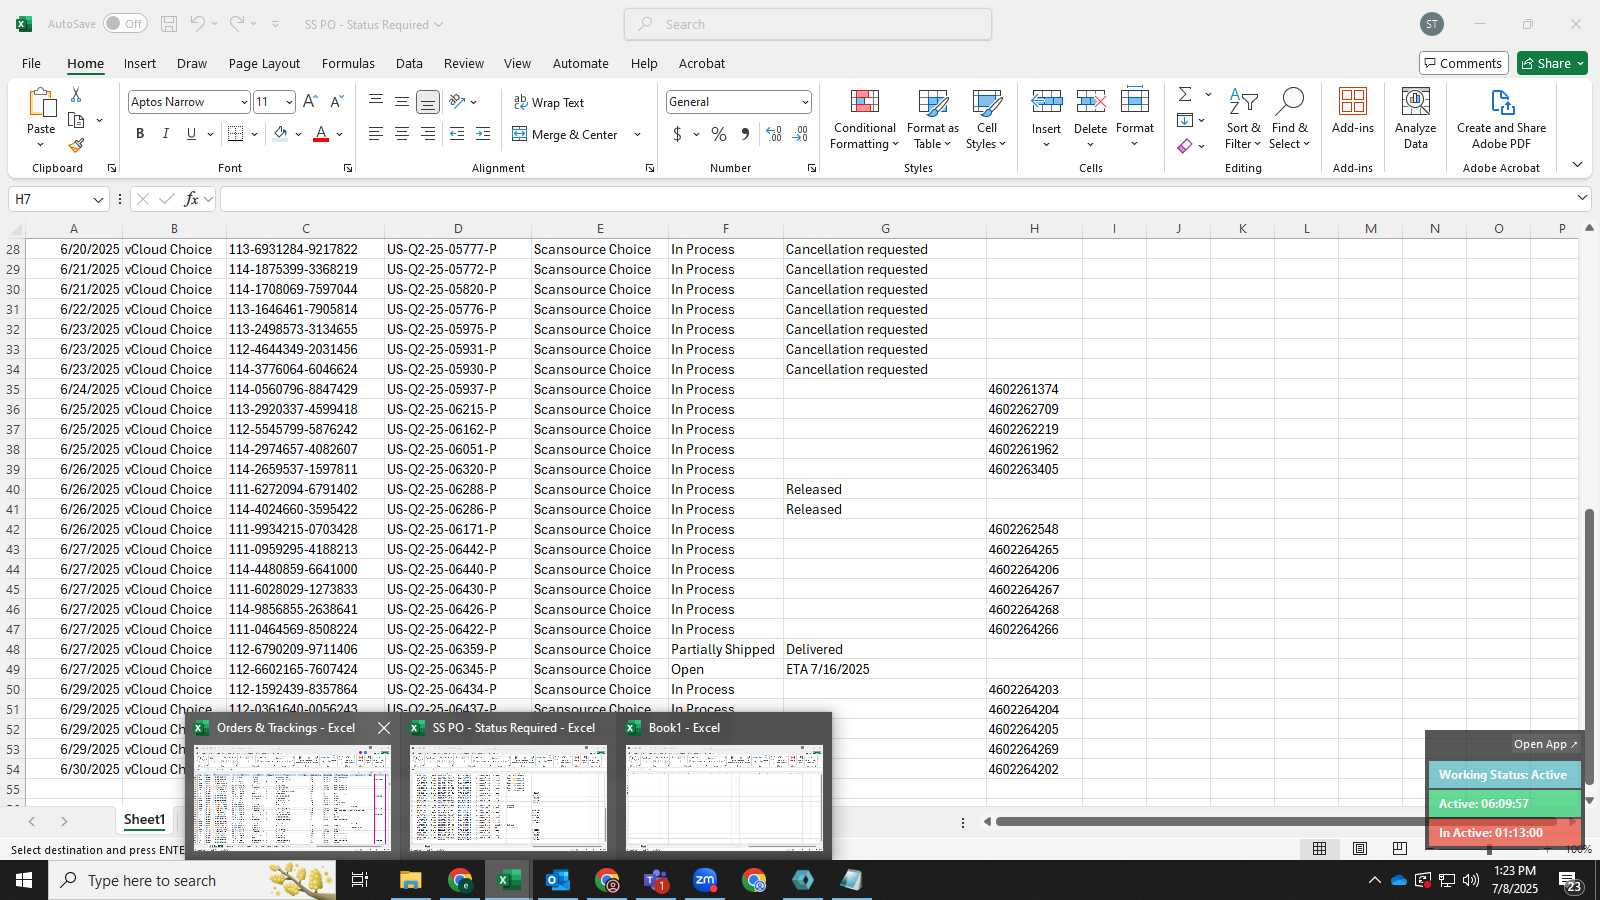The width and height of the screenshot is (1600, 900).
Task: Decrease font size with the smaller A
Action: point(336,102)
